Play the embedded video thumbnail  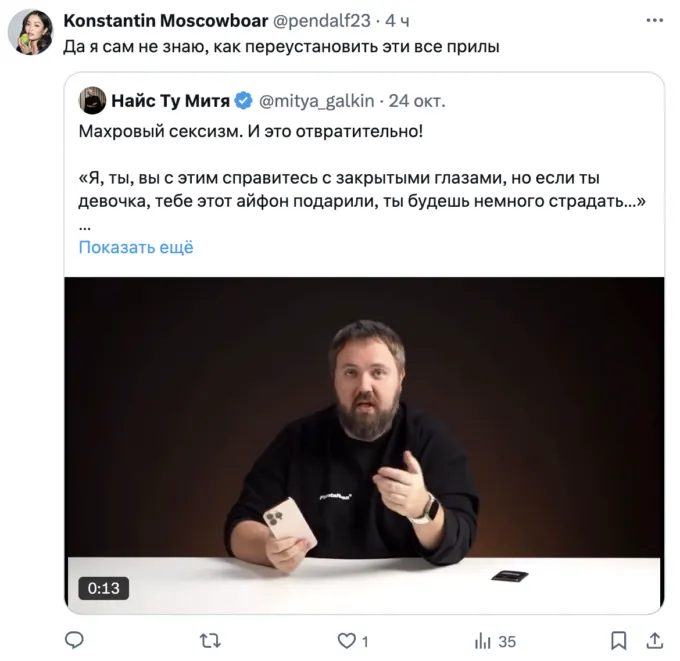[x=364, y=445]
